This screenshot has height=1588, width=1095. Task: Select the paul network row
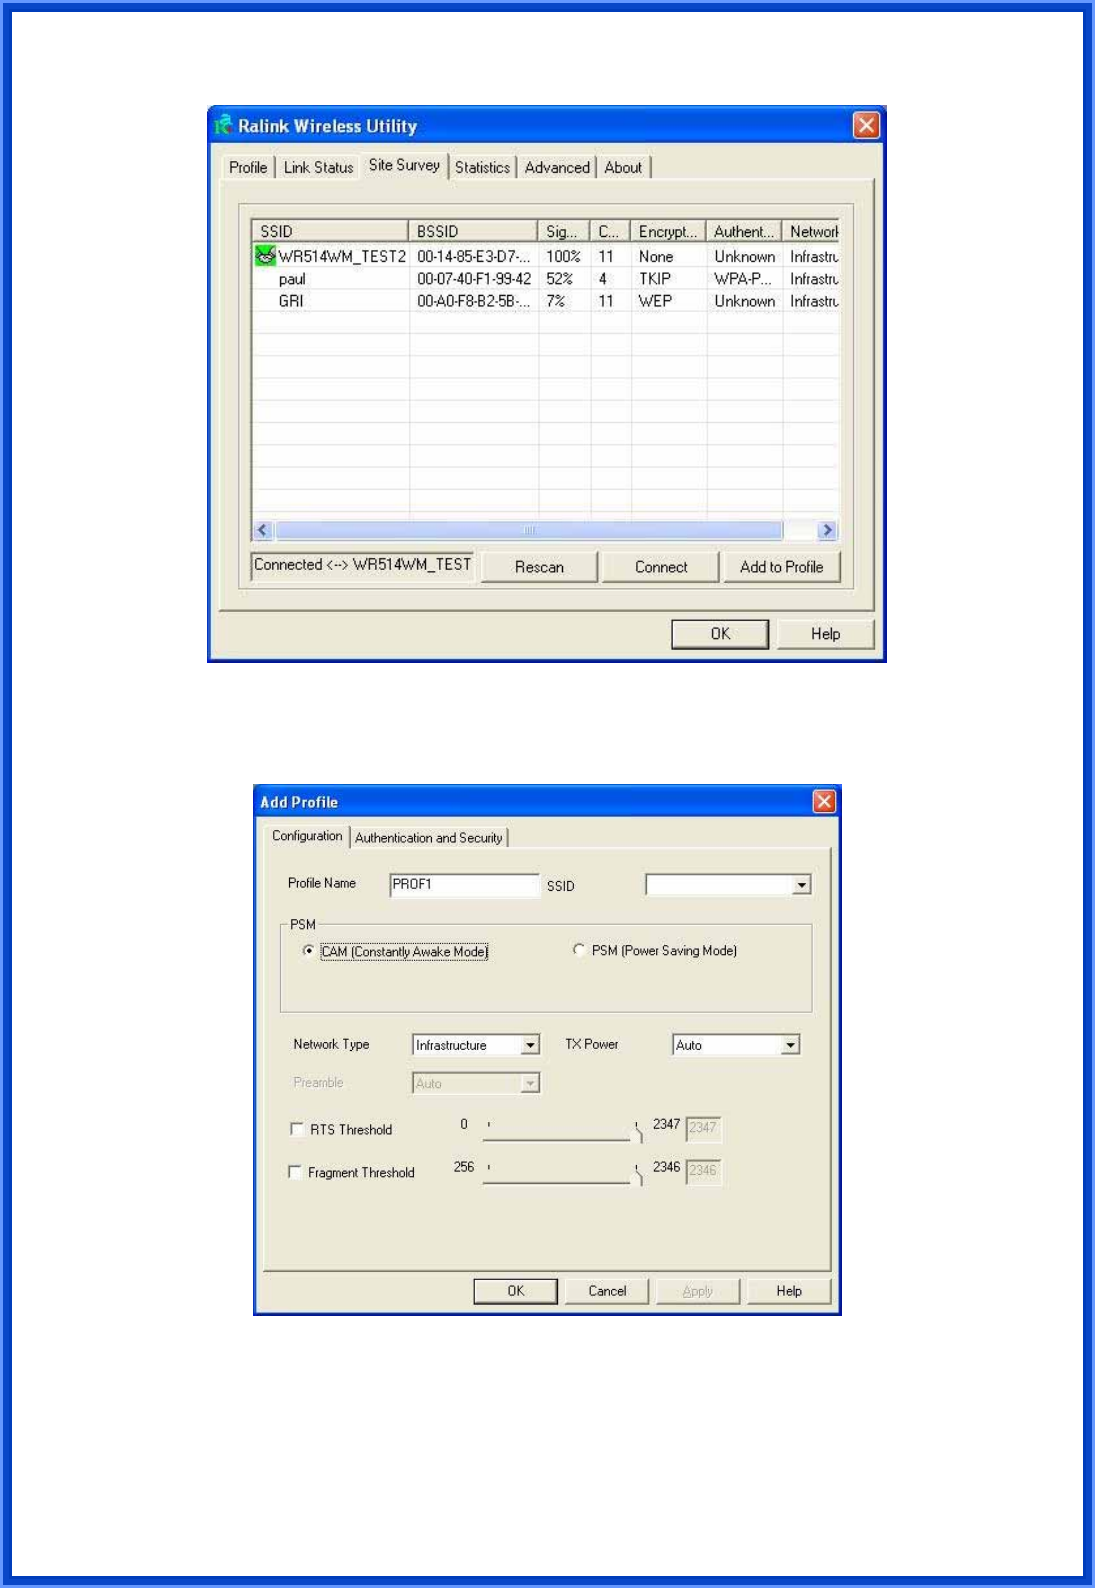click(546, 279)
